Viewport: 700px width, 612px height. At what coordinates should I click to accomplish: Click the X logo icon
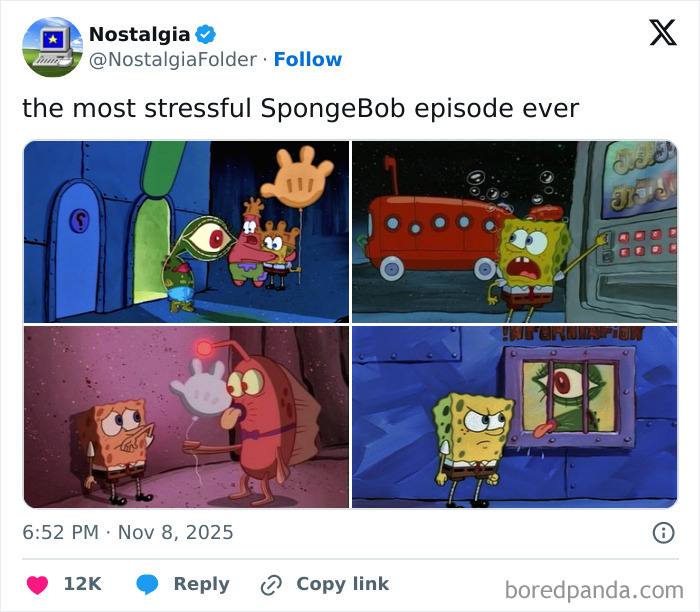[x=663, y=33]
